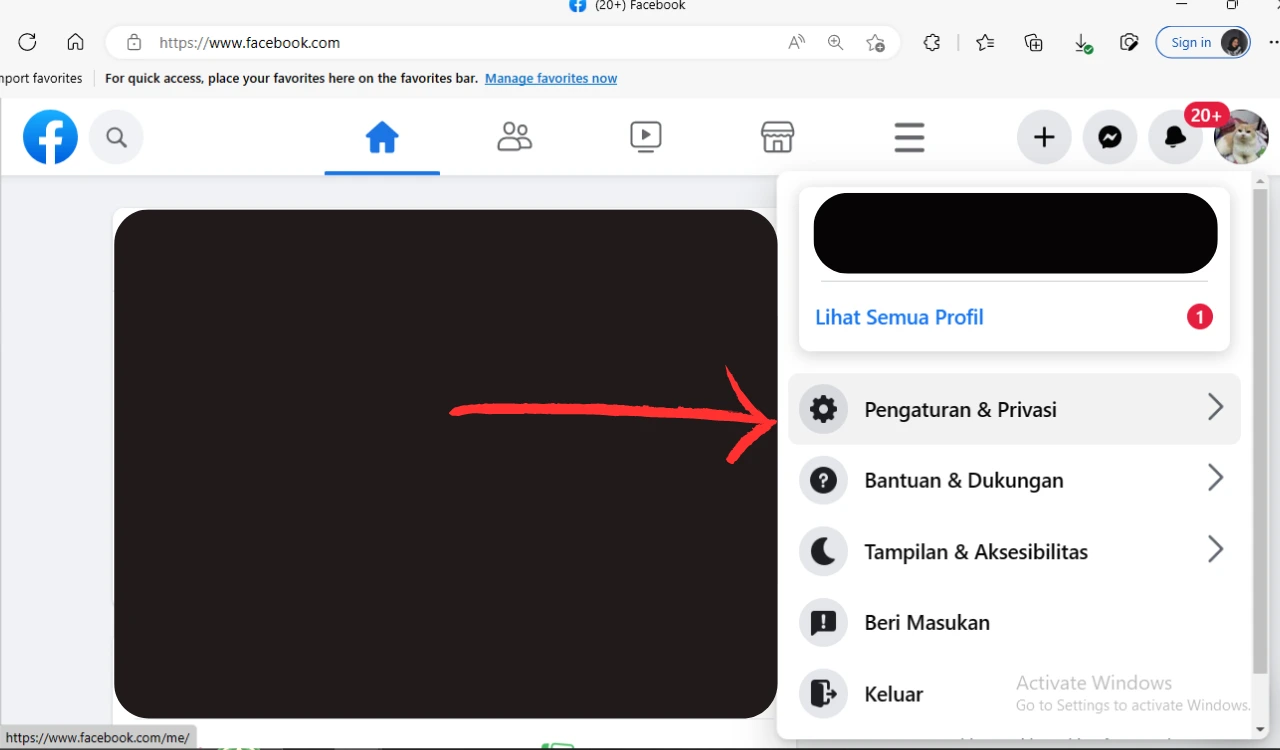Click the site info lock icon

(134, 42)
